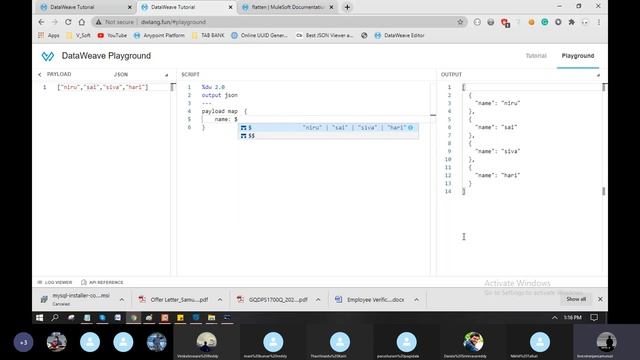This screenshot has width=640, height=360.
Task: Open the YouTube bookmark
Action: pyautogui.click(x=112, y=36)
